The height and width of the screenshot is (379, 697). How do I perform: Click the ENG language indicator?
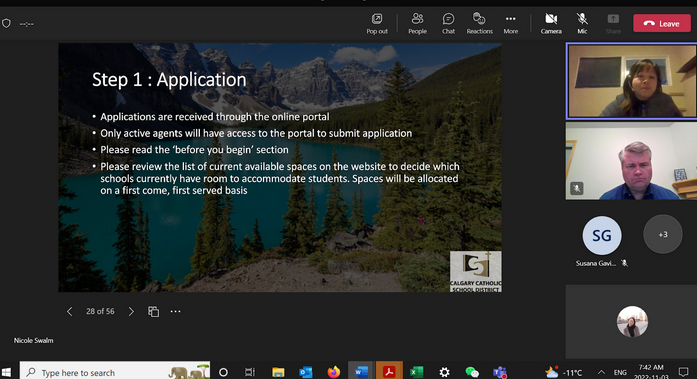[x=620, y=372]
